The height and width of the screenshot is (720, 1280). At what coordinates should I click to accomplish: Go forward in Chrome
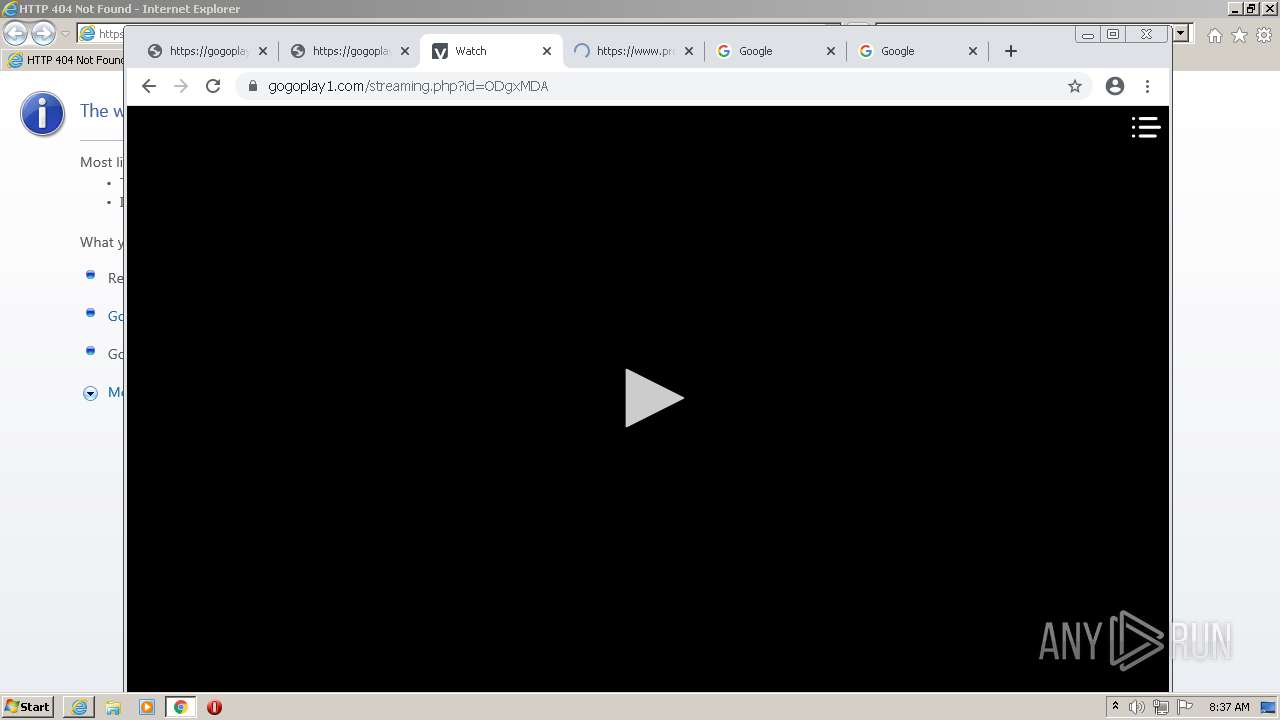[181, 86]
